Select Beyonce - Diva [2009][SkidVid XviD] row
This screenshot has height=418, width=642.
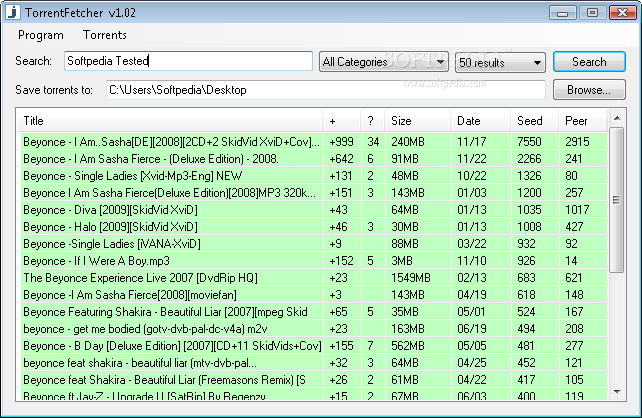314,210
